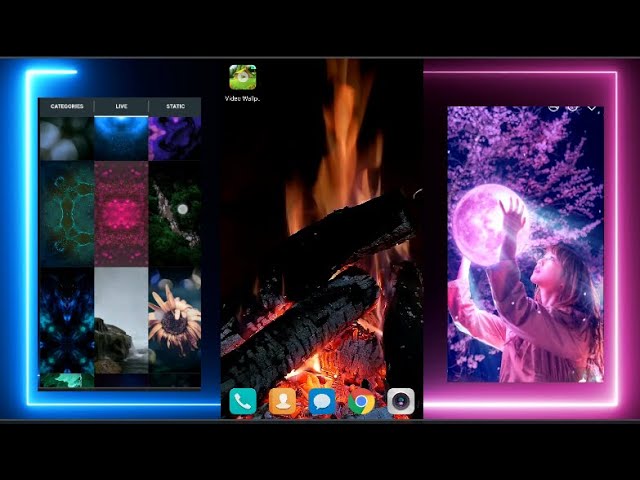This screenshot has height=480, width=640.
Task: Select the blue glow particle wallpaper thumbnail
Action: (x=121, y=138)
